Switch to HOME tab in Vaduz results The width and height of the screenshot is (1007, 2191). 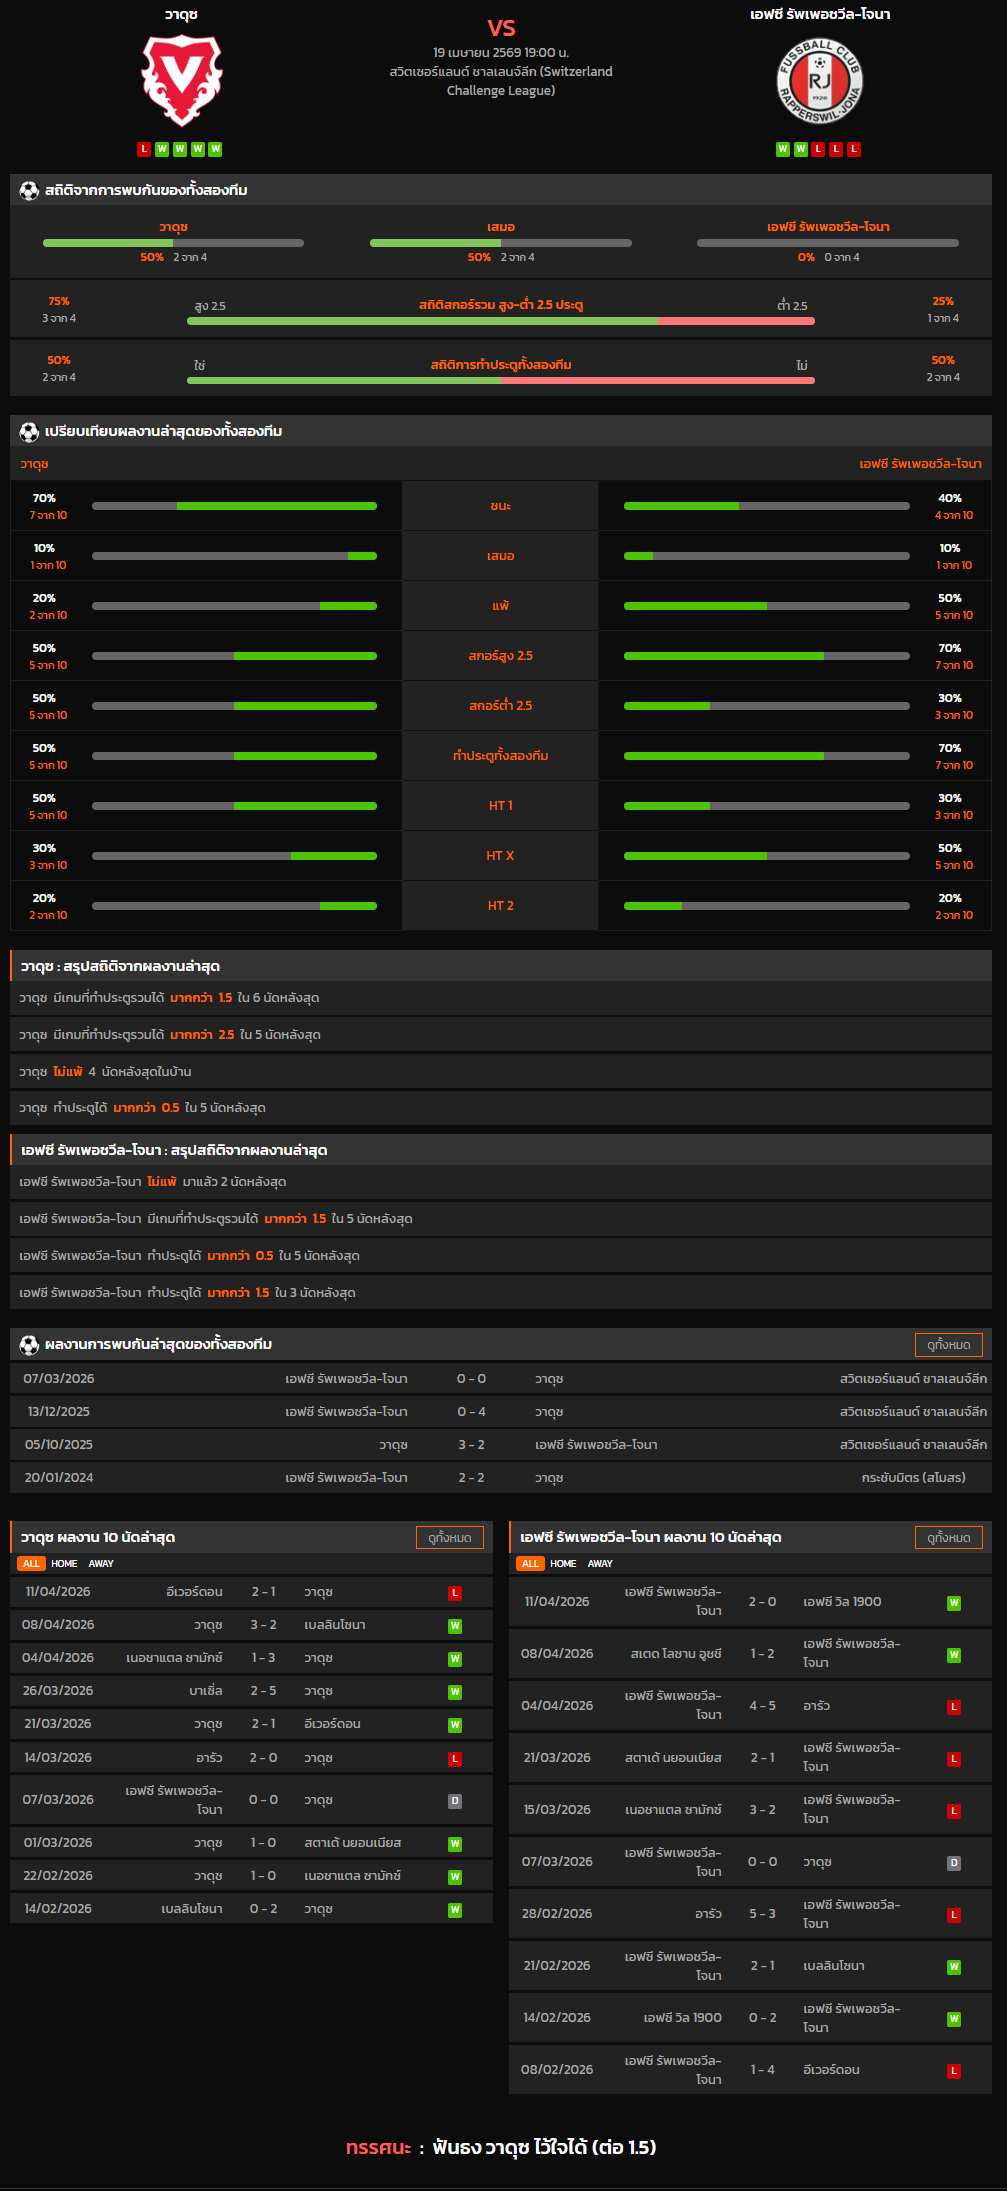pos(64,1564)
